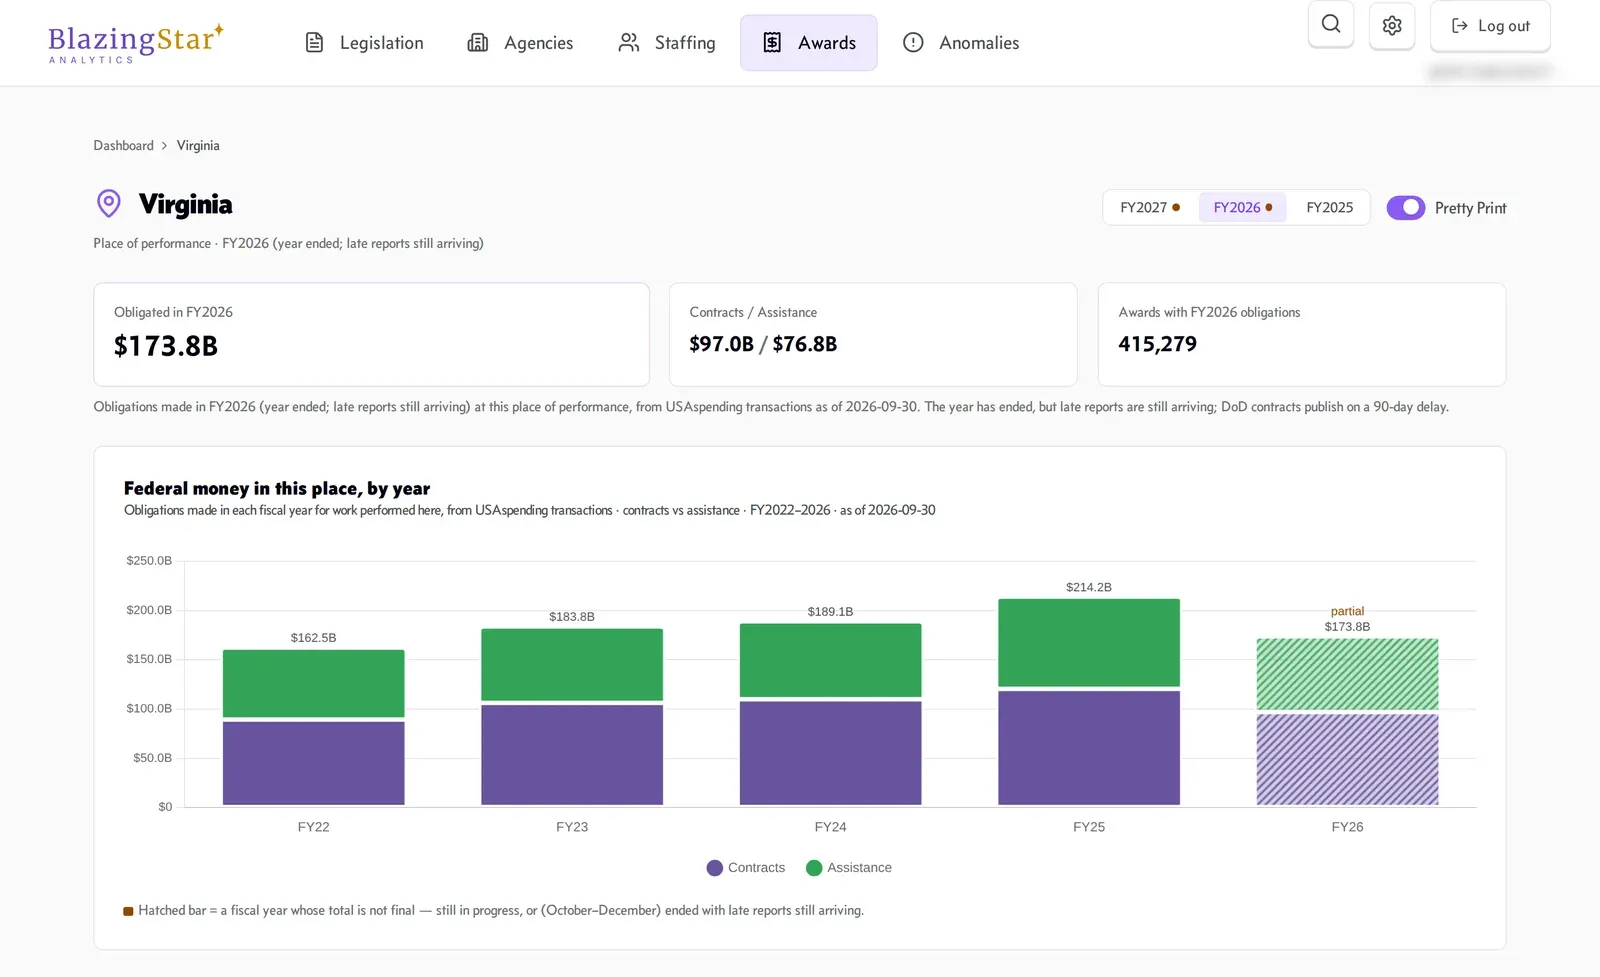Switch to the FY2025 fiscal year

point(1329,208)
